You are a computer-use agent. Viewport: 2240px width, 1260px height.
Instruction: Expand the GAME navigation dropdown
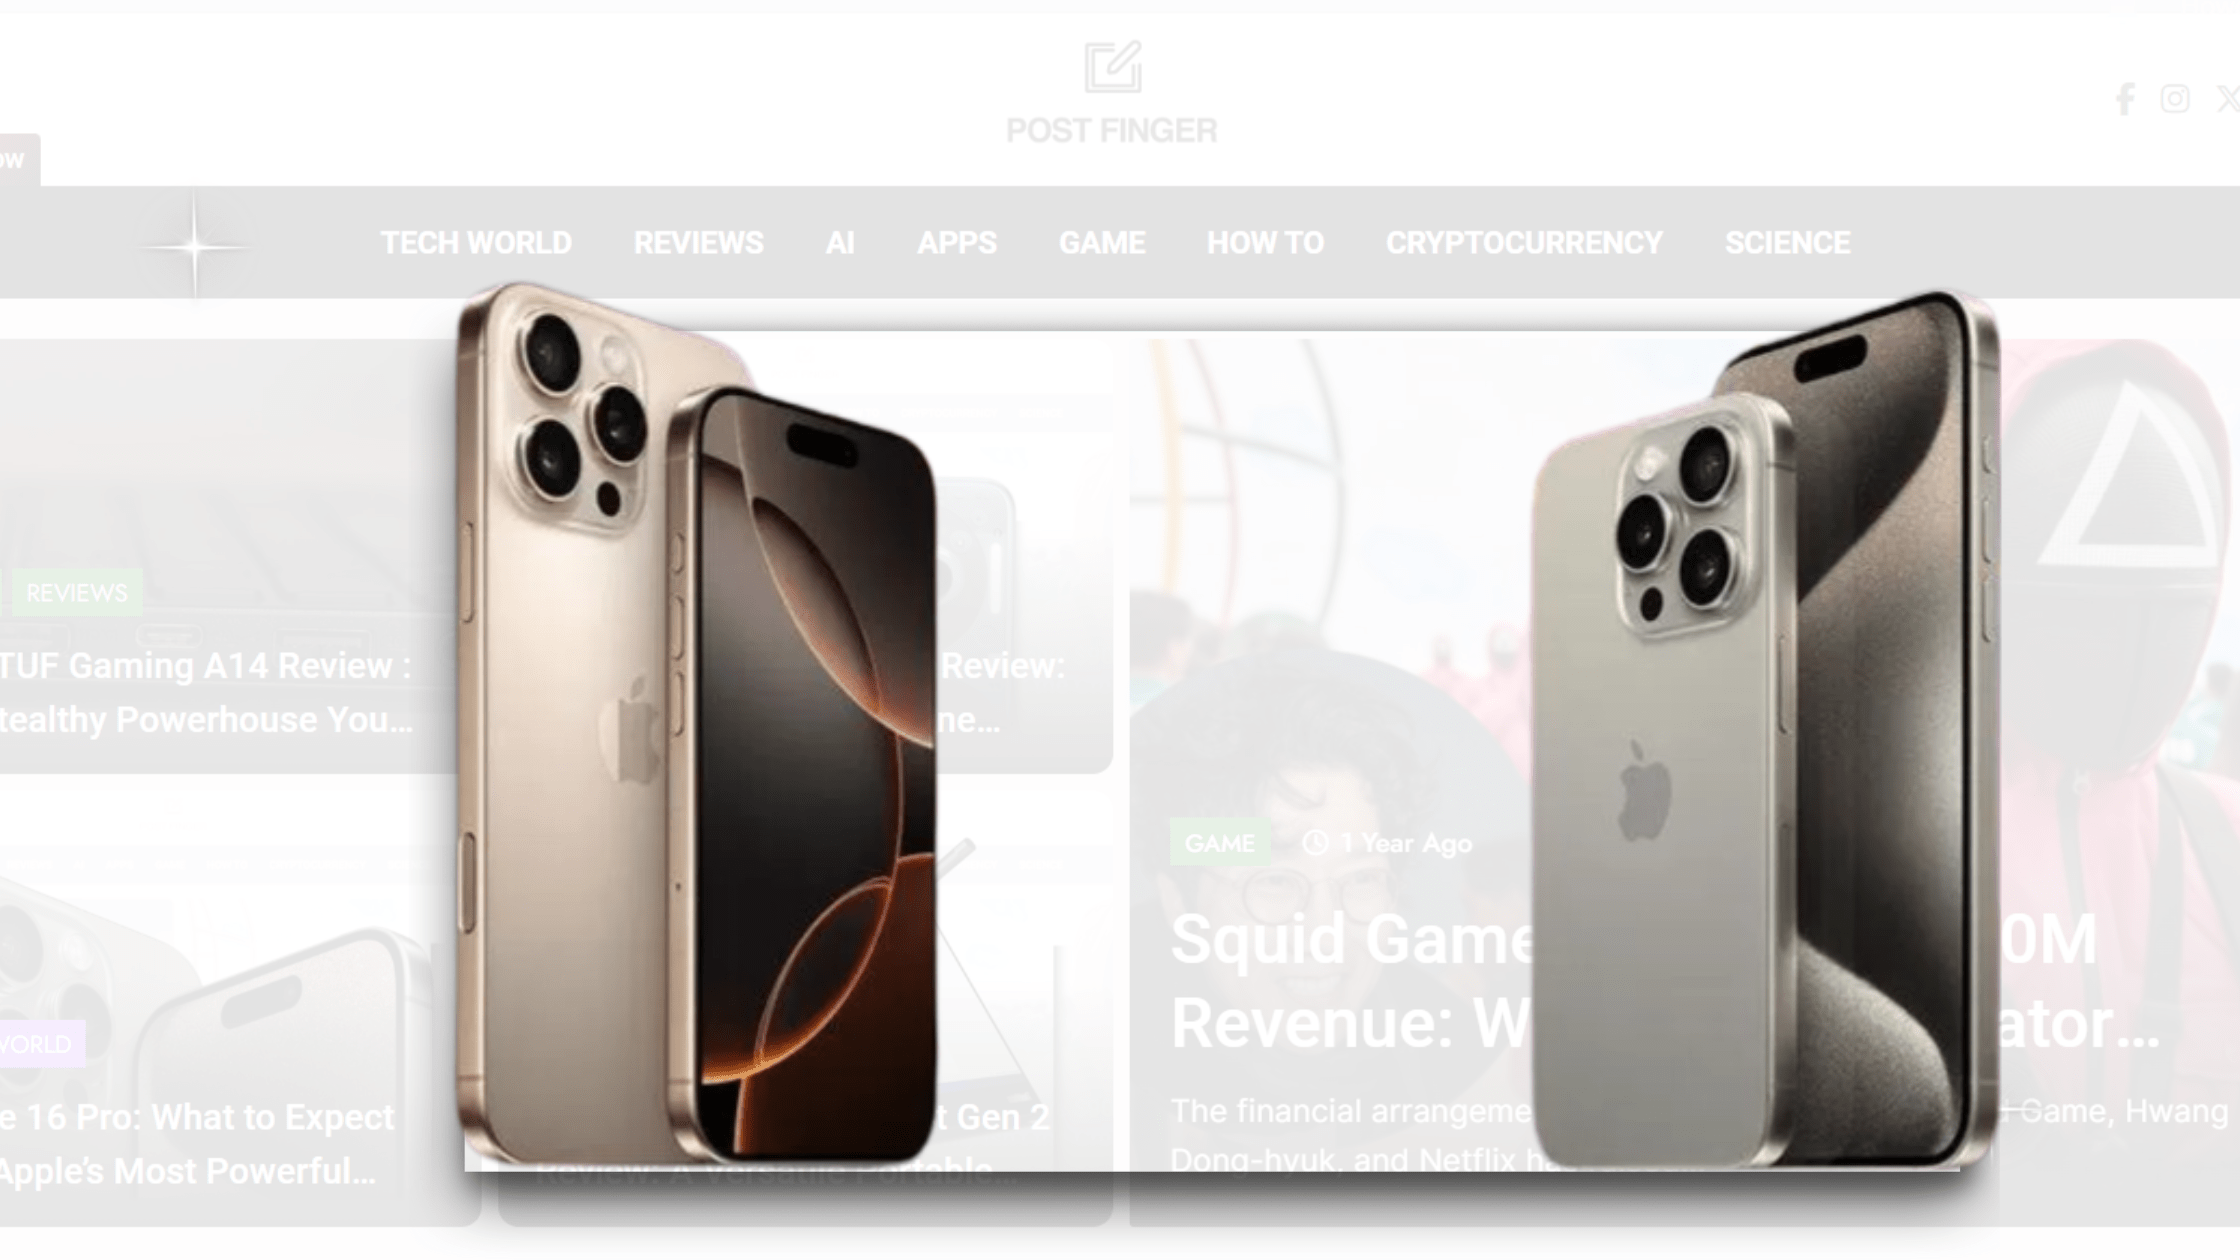click(1102, 243)
